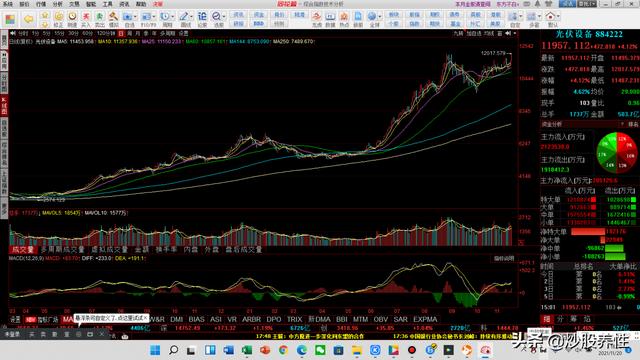Open WeChat from the taskbar
The width and height of the screenshot is (640, 360).
[320, 350]
